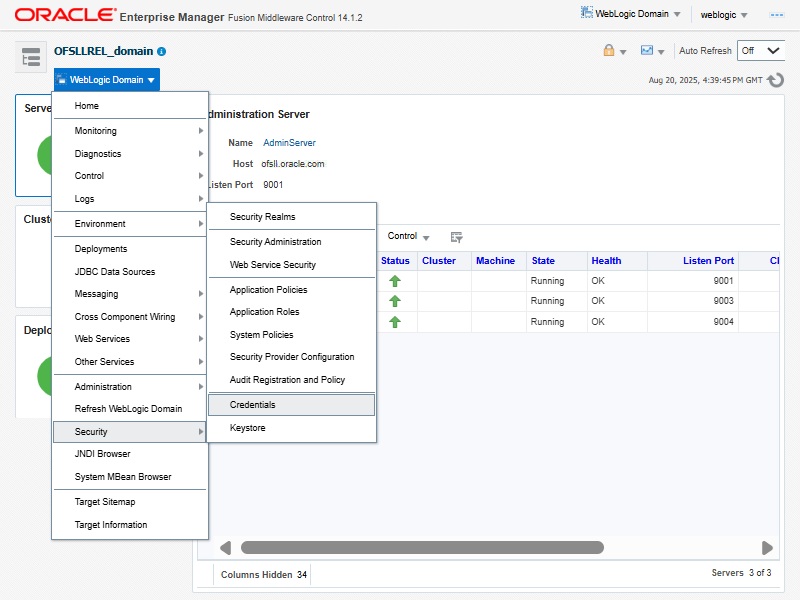Click the padlock change center icon
This screenshot has height=600, width=800.
608,51
